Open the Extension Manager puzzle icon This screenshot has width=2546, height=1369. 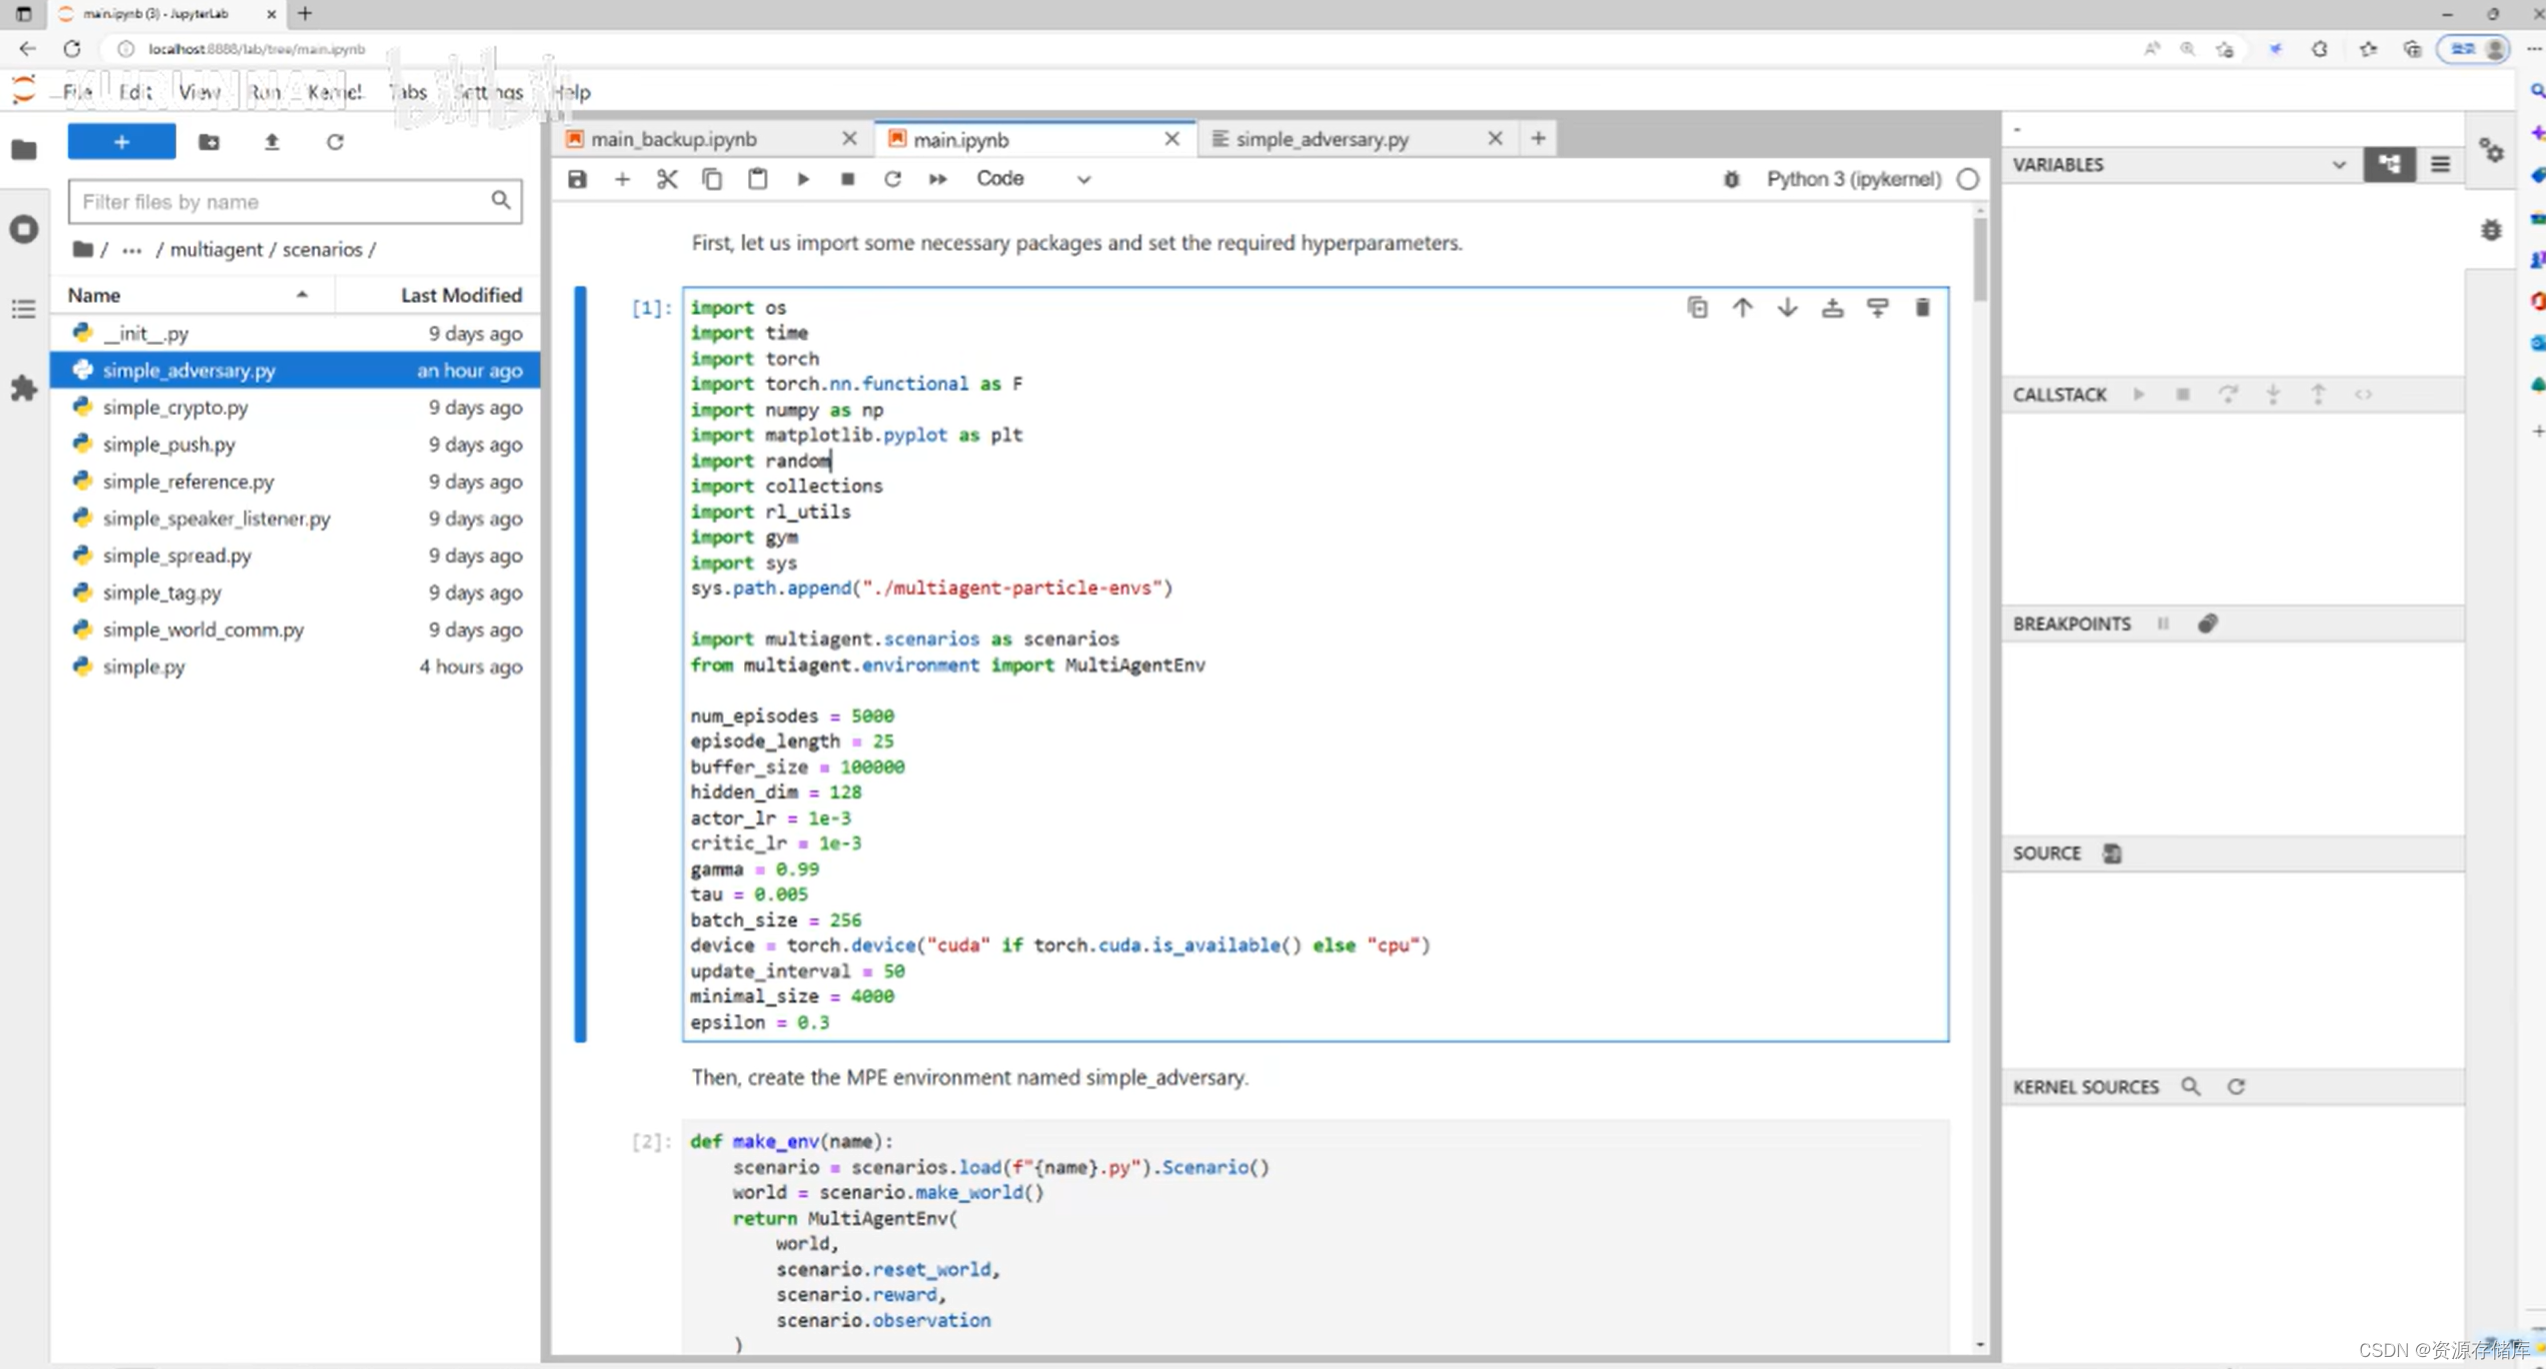[24, 388]
